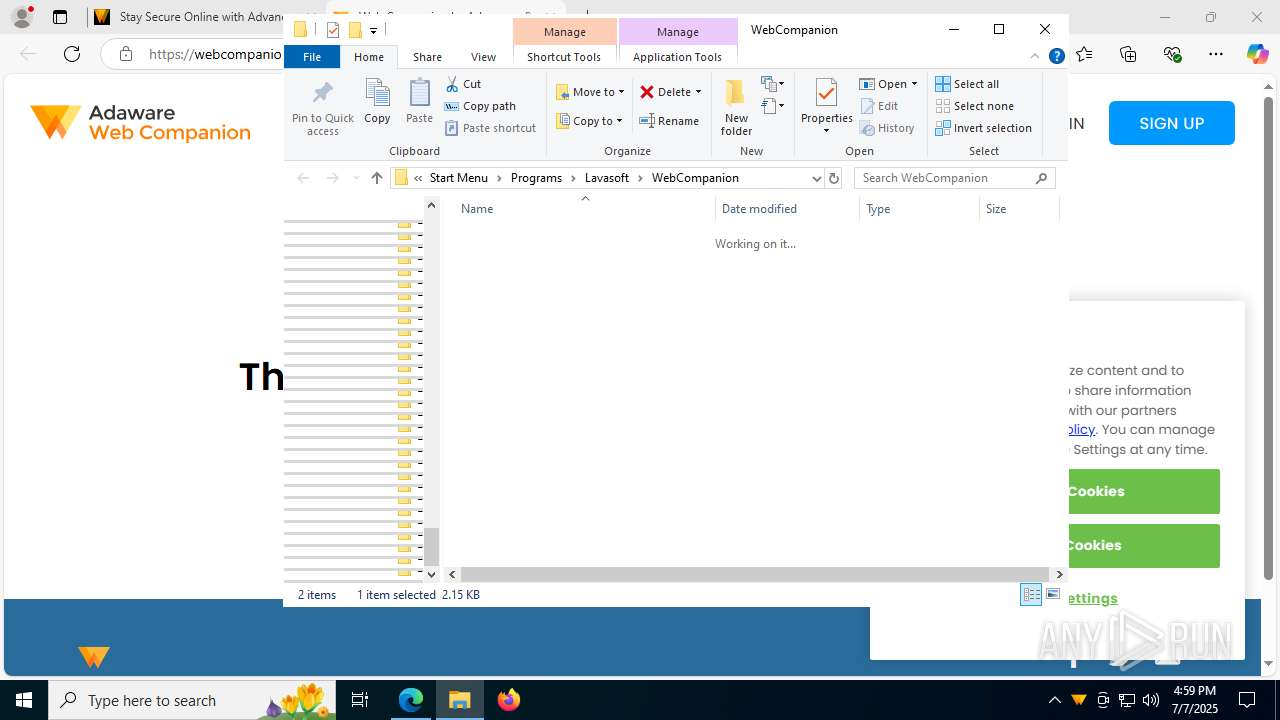Go up one folder level arrow
This screenshot has width=1280, height=720.
point(376,178)
